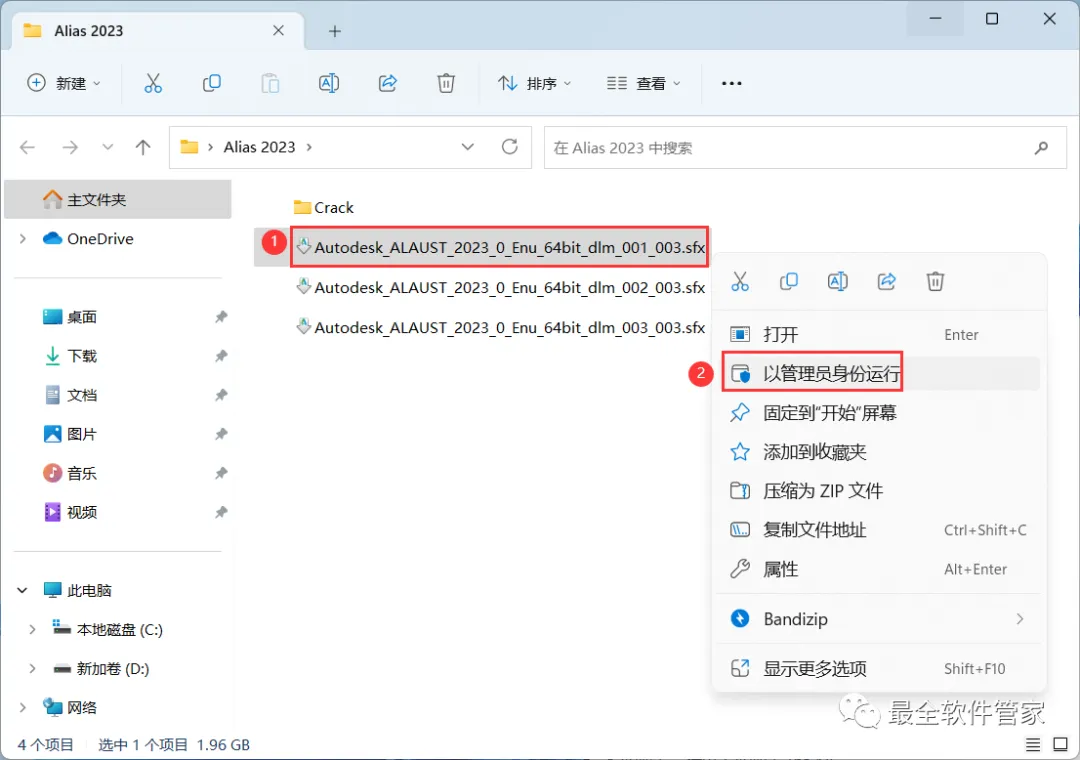Click the Delete trash icon in the Explorer toolbar
Viewport: 1080px width, 760px height.
(446, 83)
